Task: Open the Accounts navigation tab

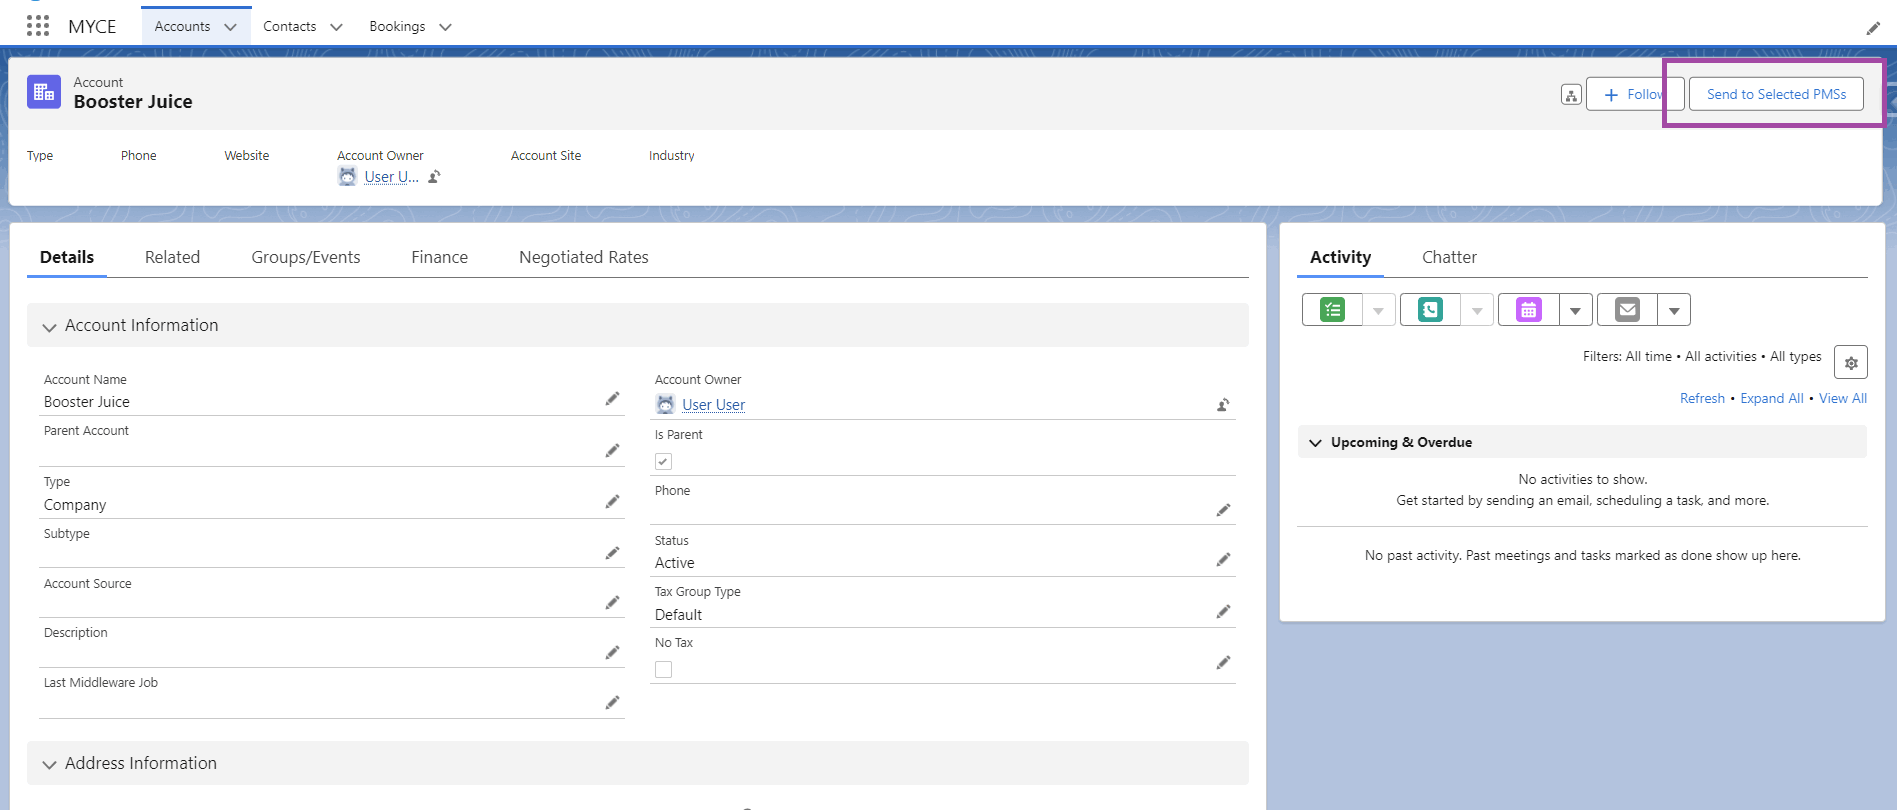Action: point(182,26)
